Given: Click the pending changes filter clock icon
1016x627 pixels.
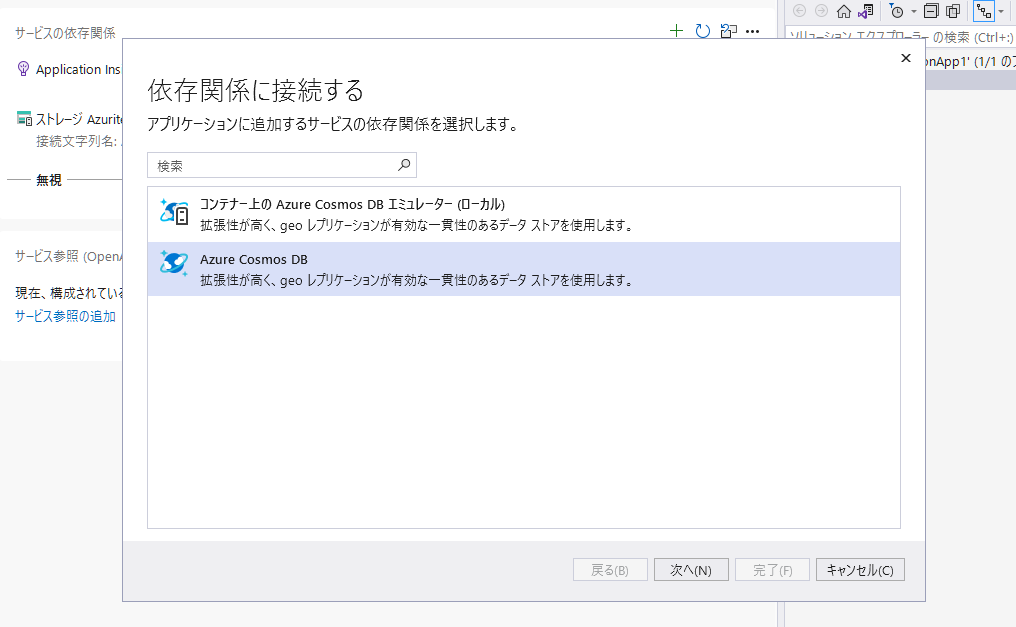Looking at the screenshot, I should tap(897, 11).
